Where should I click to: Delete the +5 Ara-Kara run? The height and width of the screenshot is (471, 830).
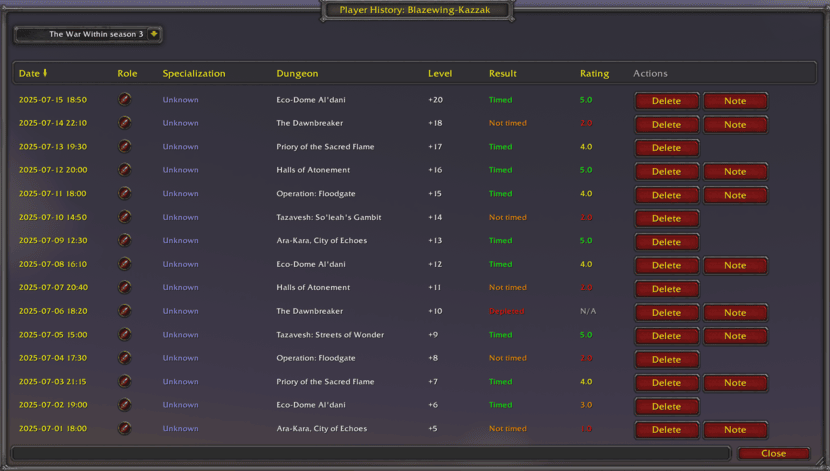click(666, 430)
